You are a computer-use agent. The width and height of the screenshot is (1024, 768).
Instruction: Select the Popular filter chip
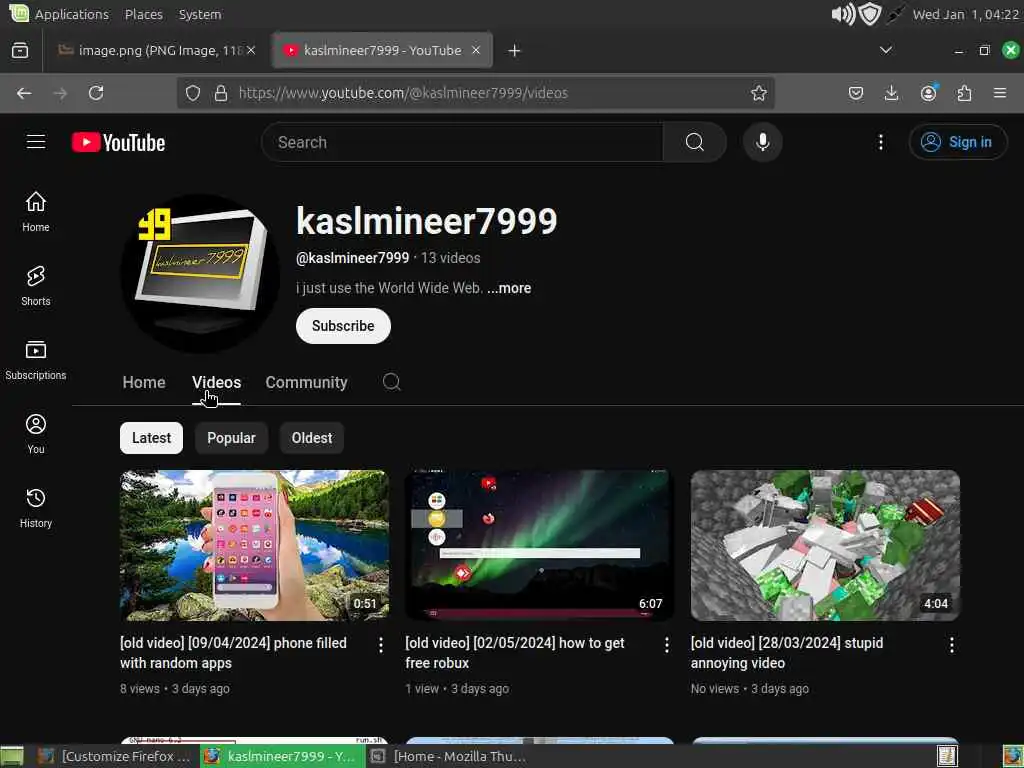point(231,438)
